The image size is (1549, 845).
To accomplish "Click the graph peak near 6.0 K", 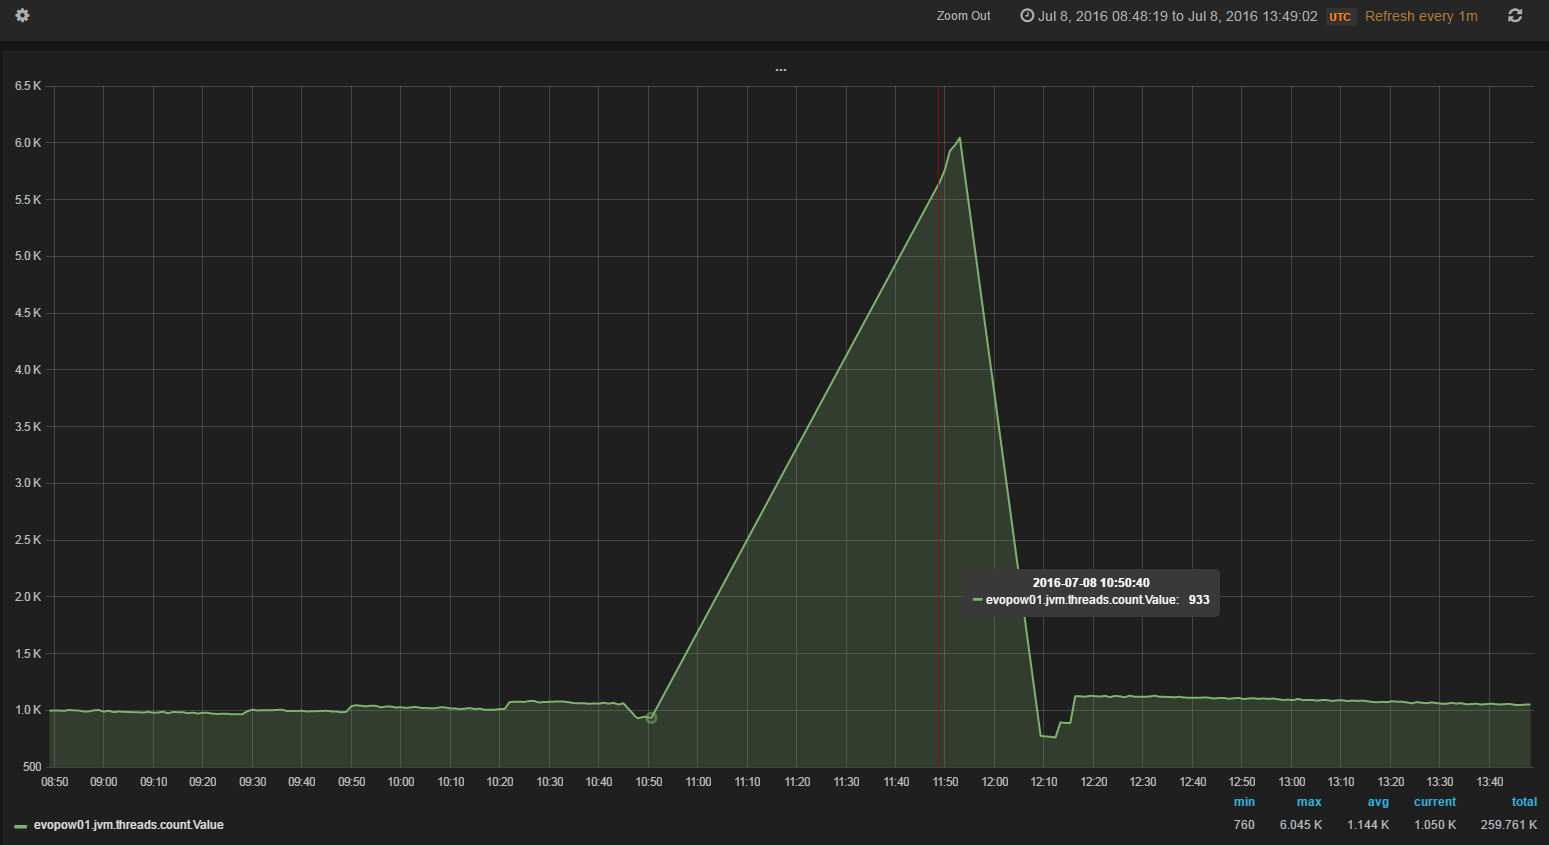I will coord(960,138).
